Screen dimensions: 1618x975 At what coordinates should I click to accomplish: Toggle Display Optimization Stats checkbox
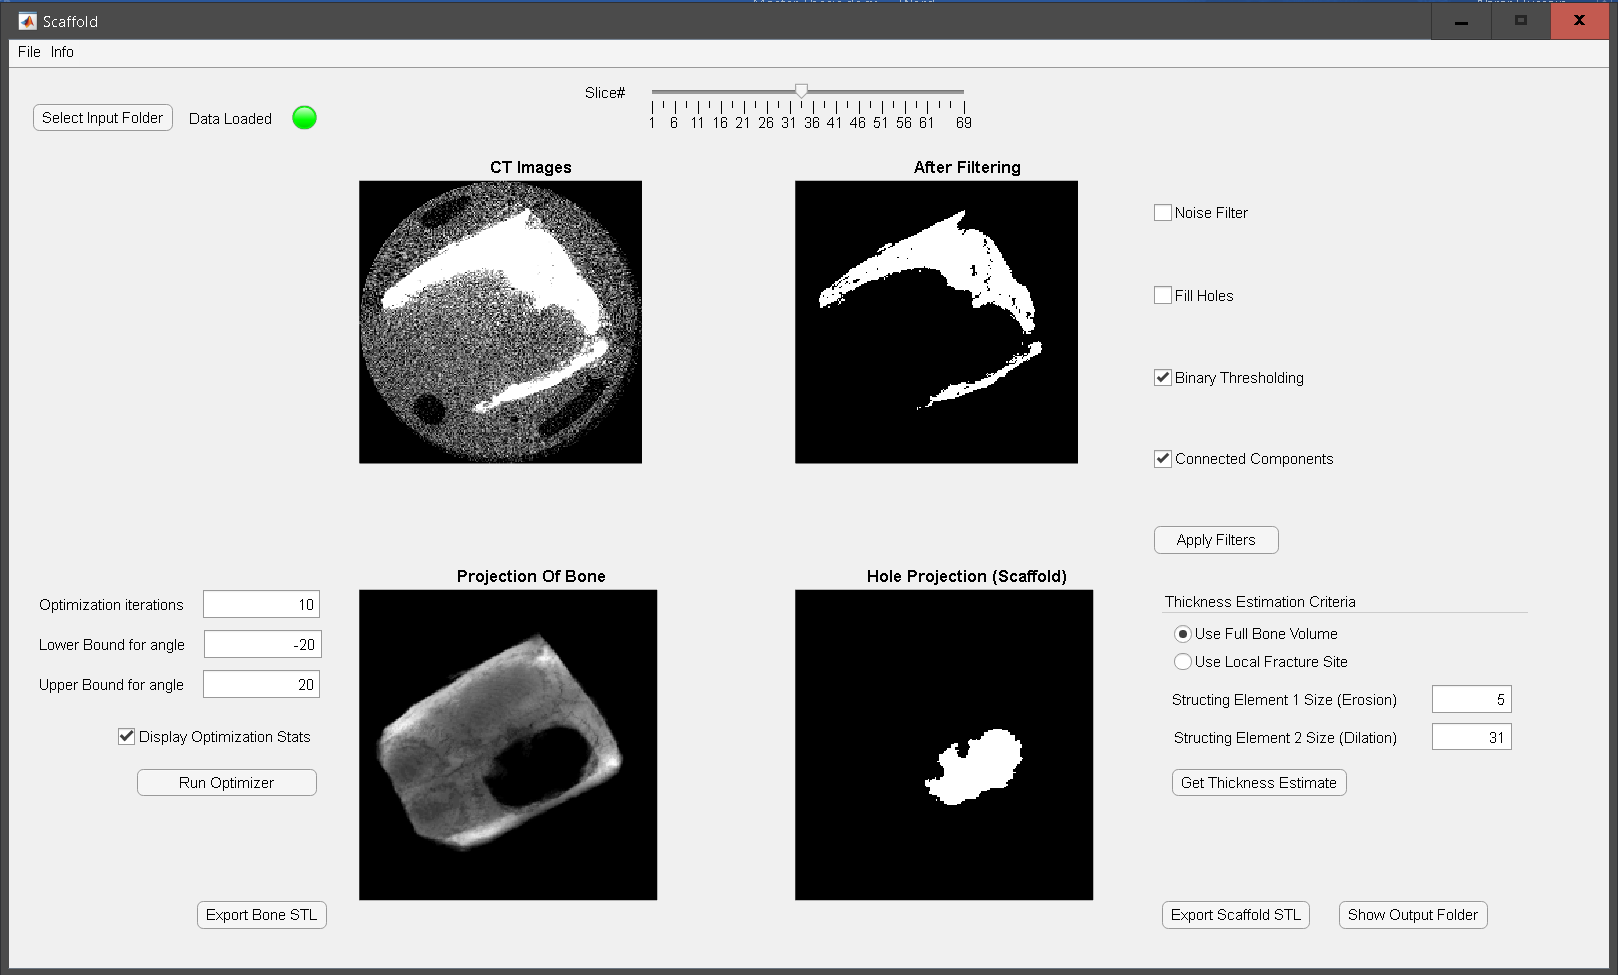click(127, 737)
